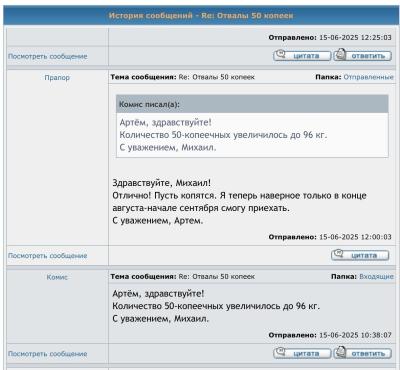Open 'Посмотреть сообщение' link under the 12:25:03 message
The width and height of the screenshot is (400, 370).
click(x=48, y=56)
